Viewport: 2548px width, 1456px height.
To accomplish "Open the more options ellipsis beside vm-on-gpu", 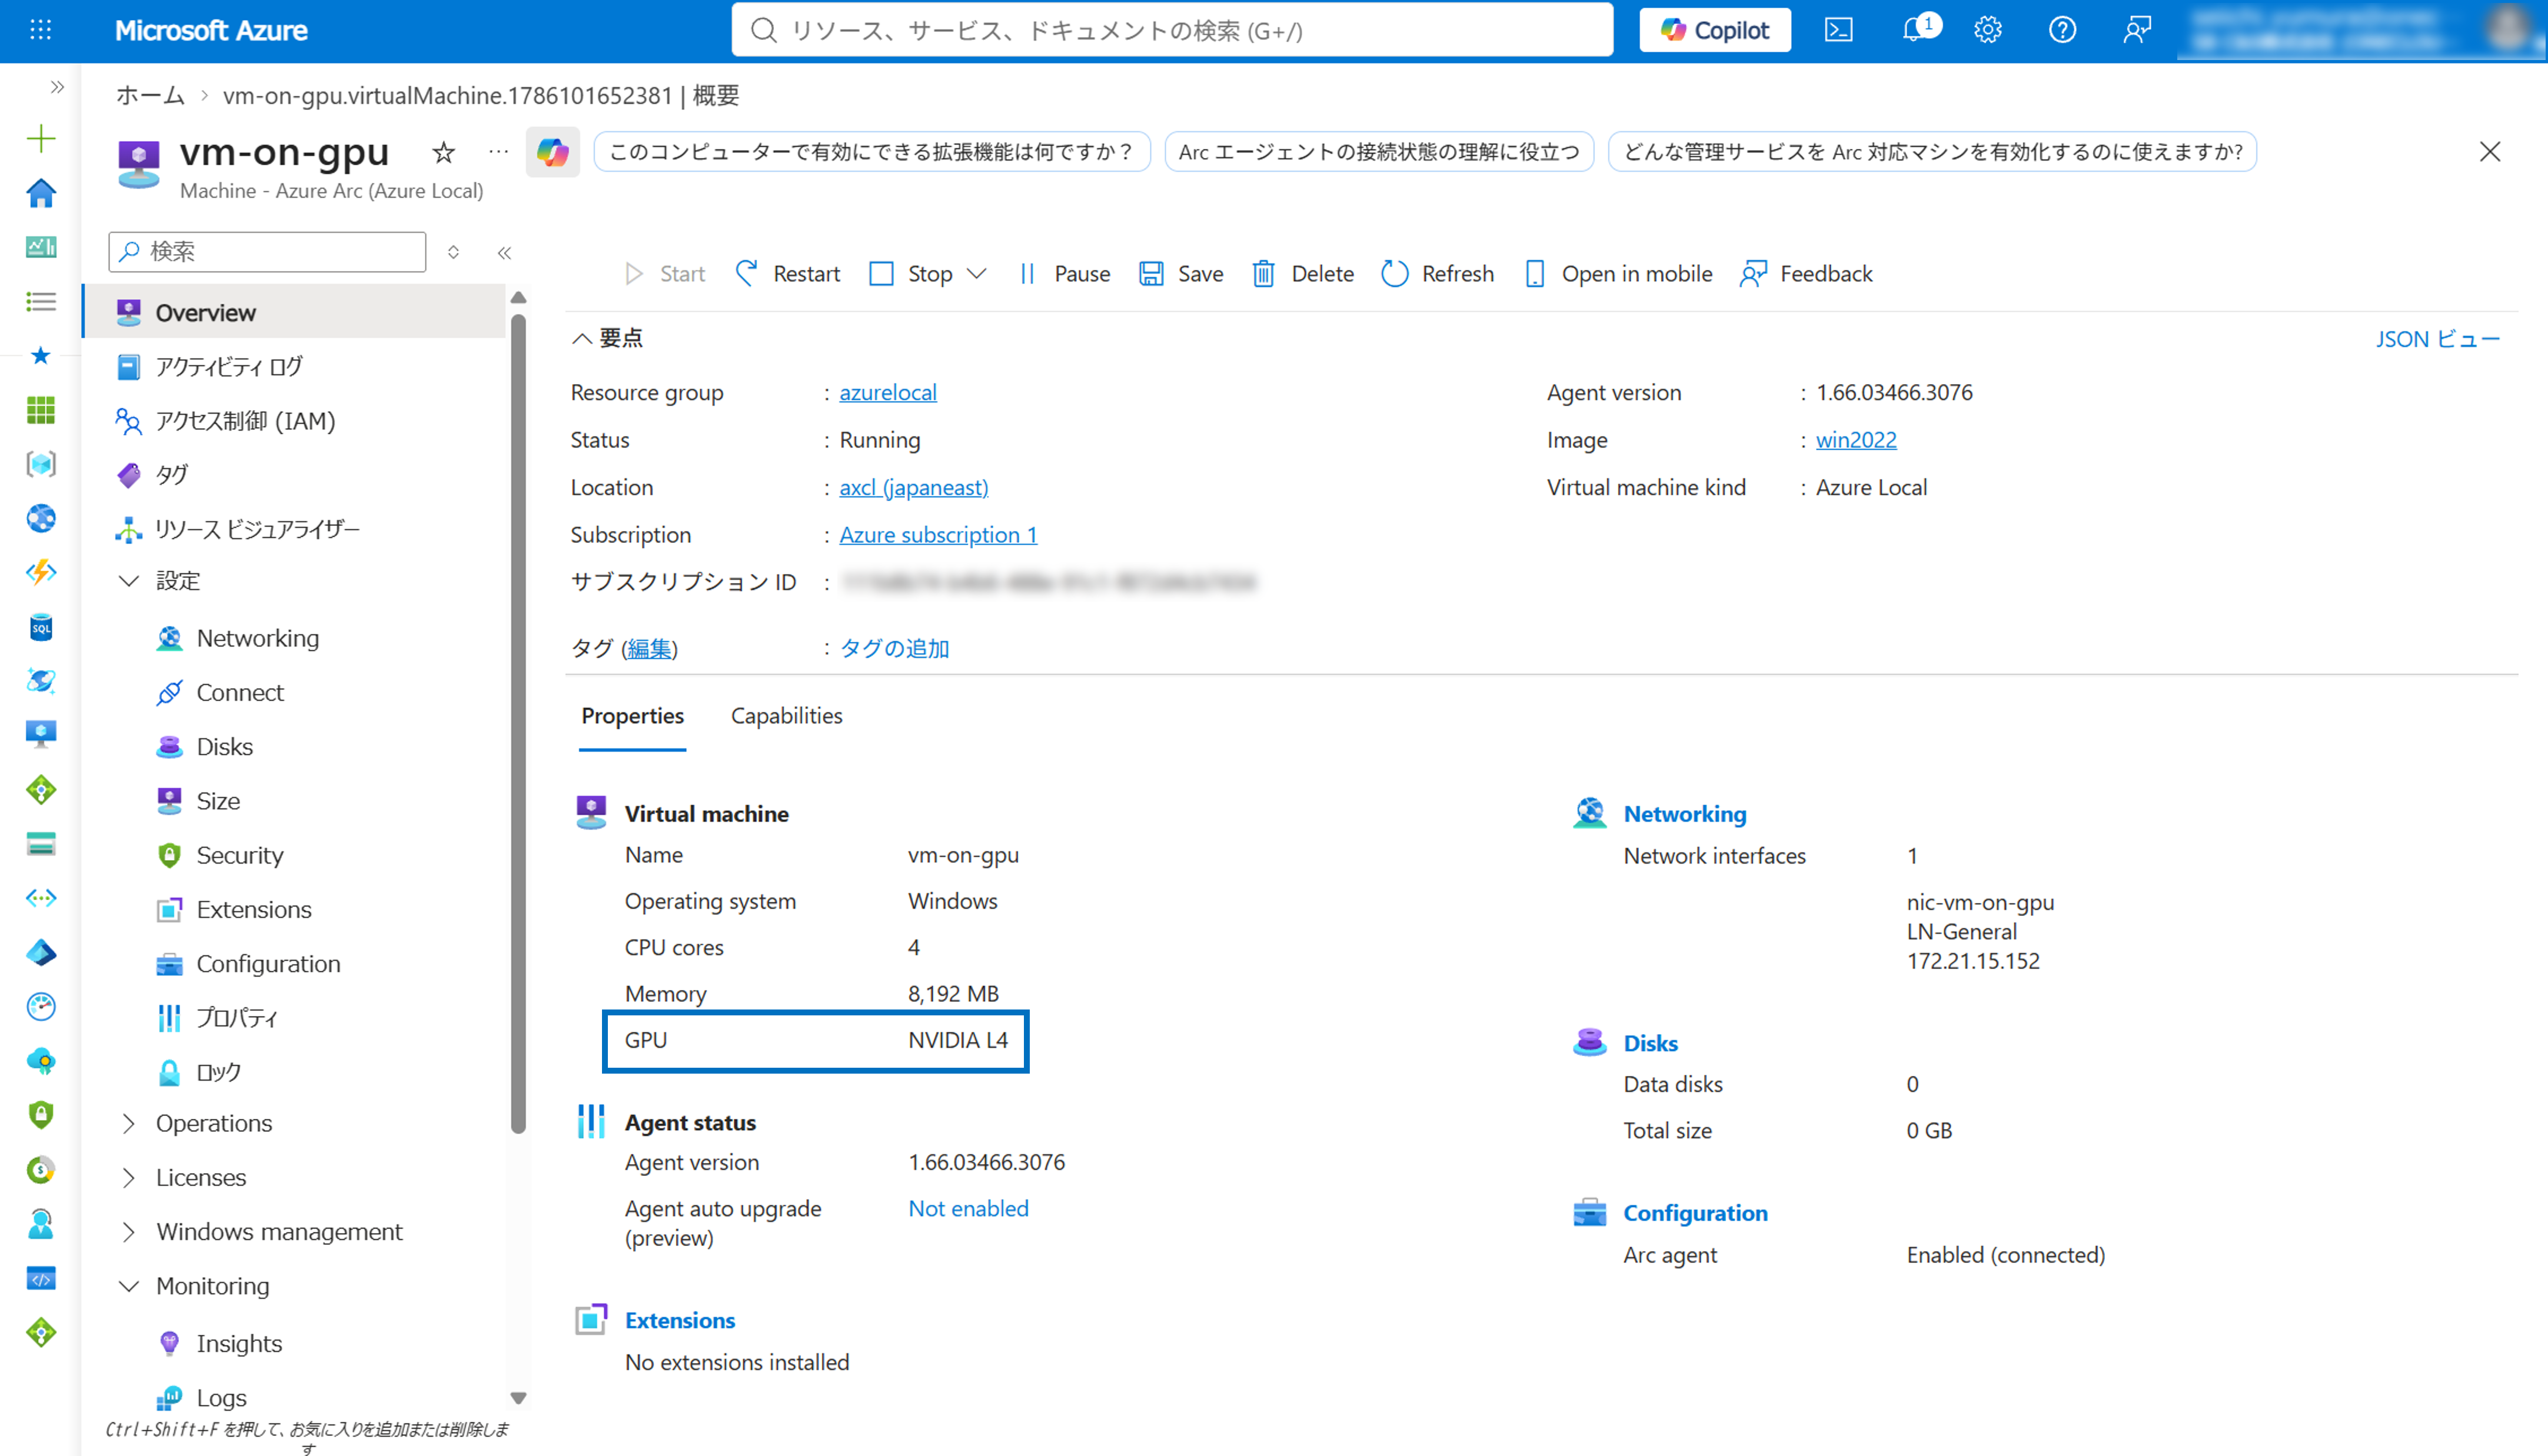I will click(498, 152).
